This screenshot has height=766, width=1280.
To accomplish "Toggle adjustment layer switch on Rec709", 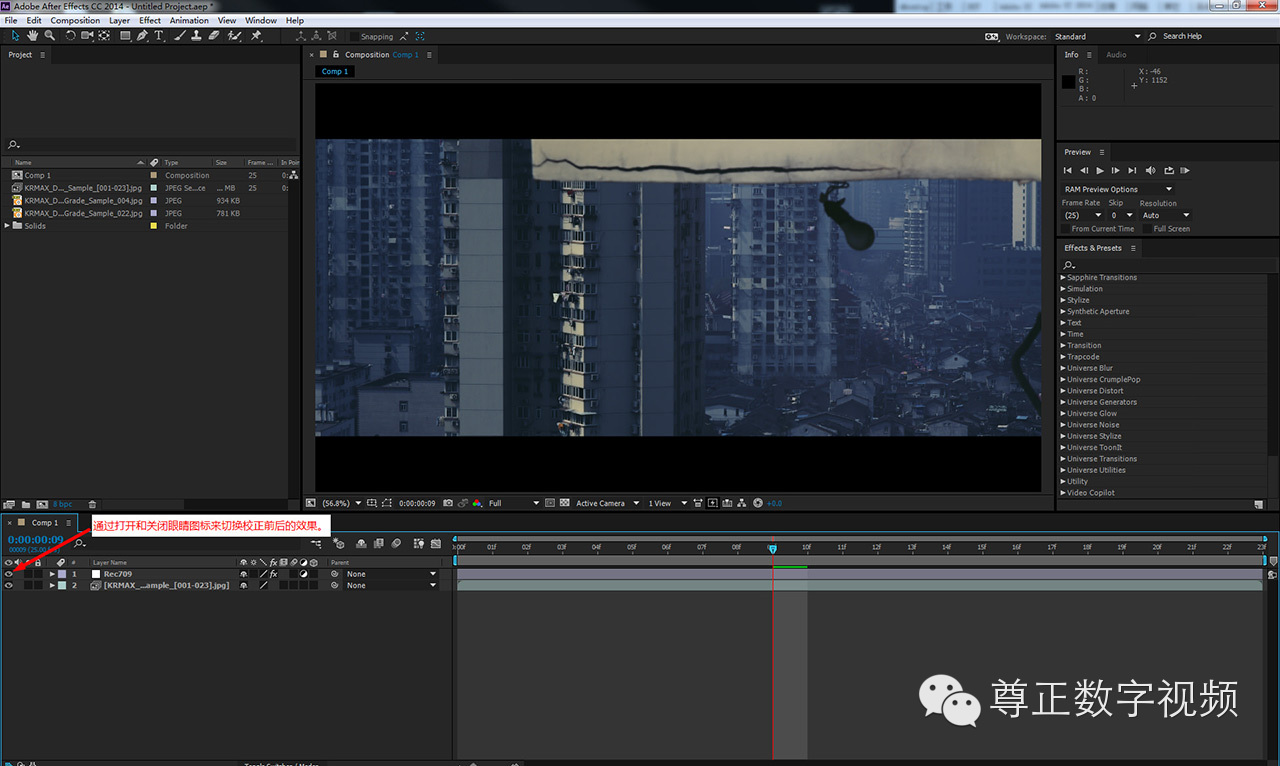I will tap(303, 574).
